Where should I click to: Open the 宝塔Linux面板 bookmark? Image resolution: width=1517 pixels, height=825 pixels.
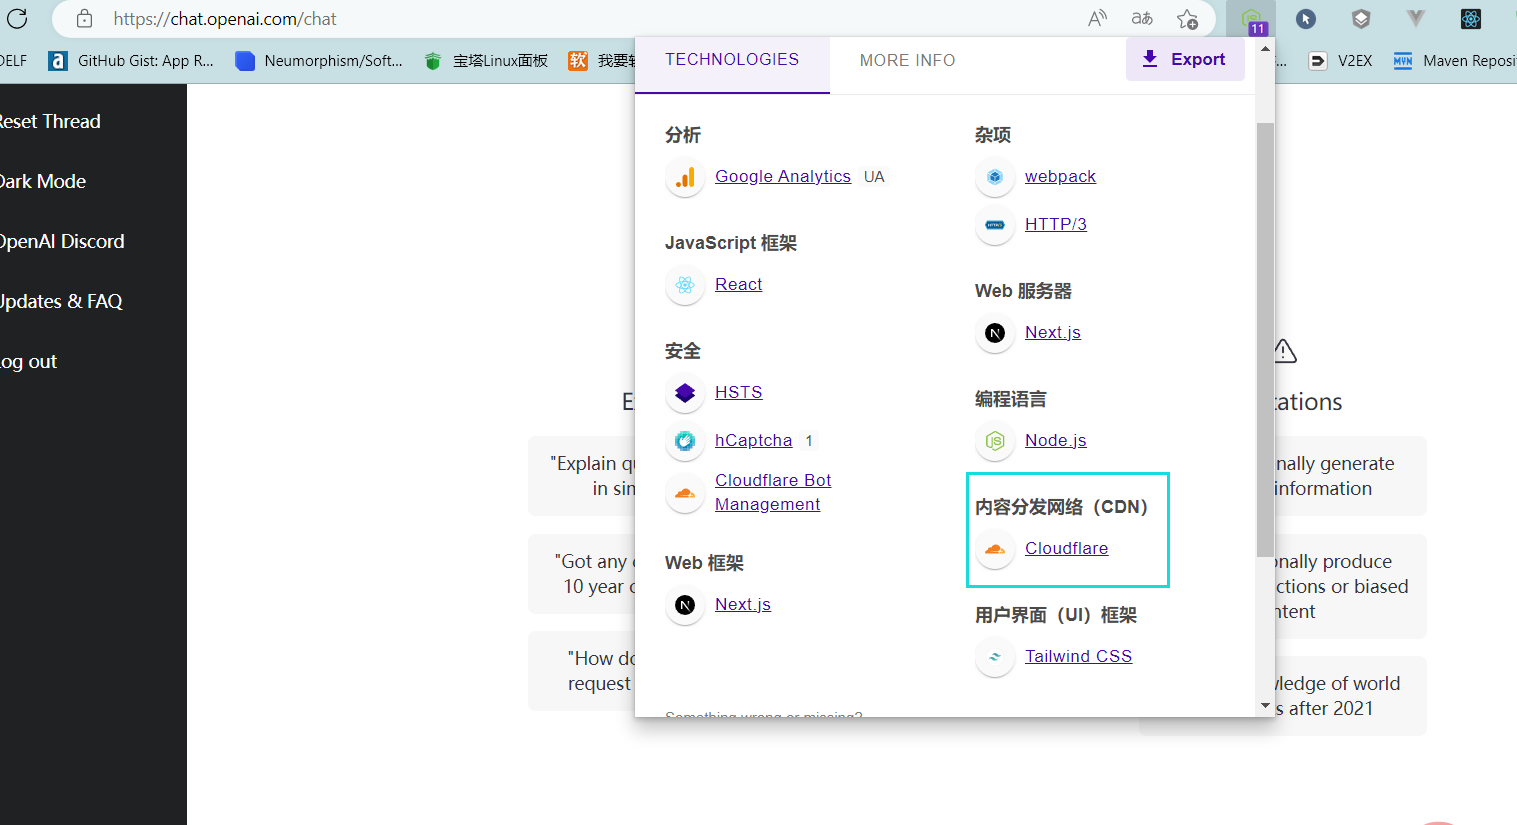click(x=486, y=61)
